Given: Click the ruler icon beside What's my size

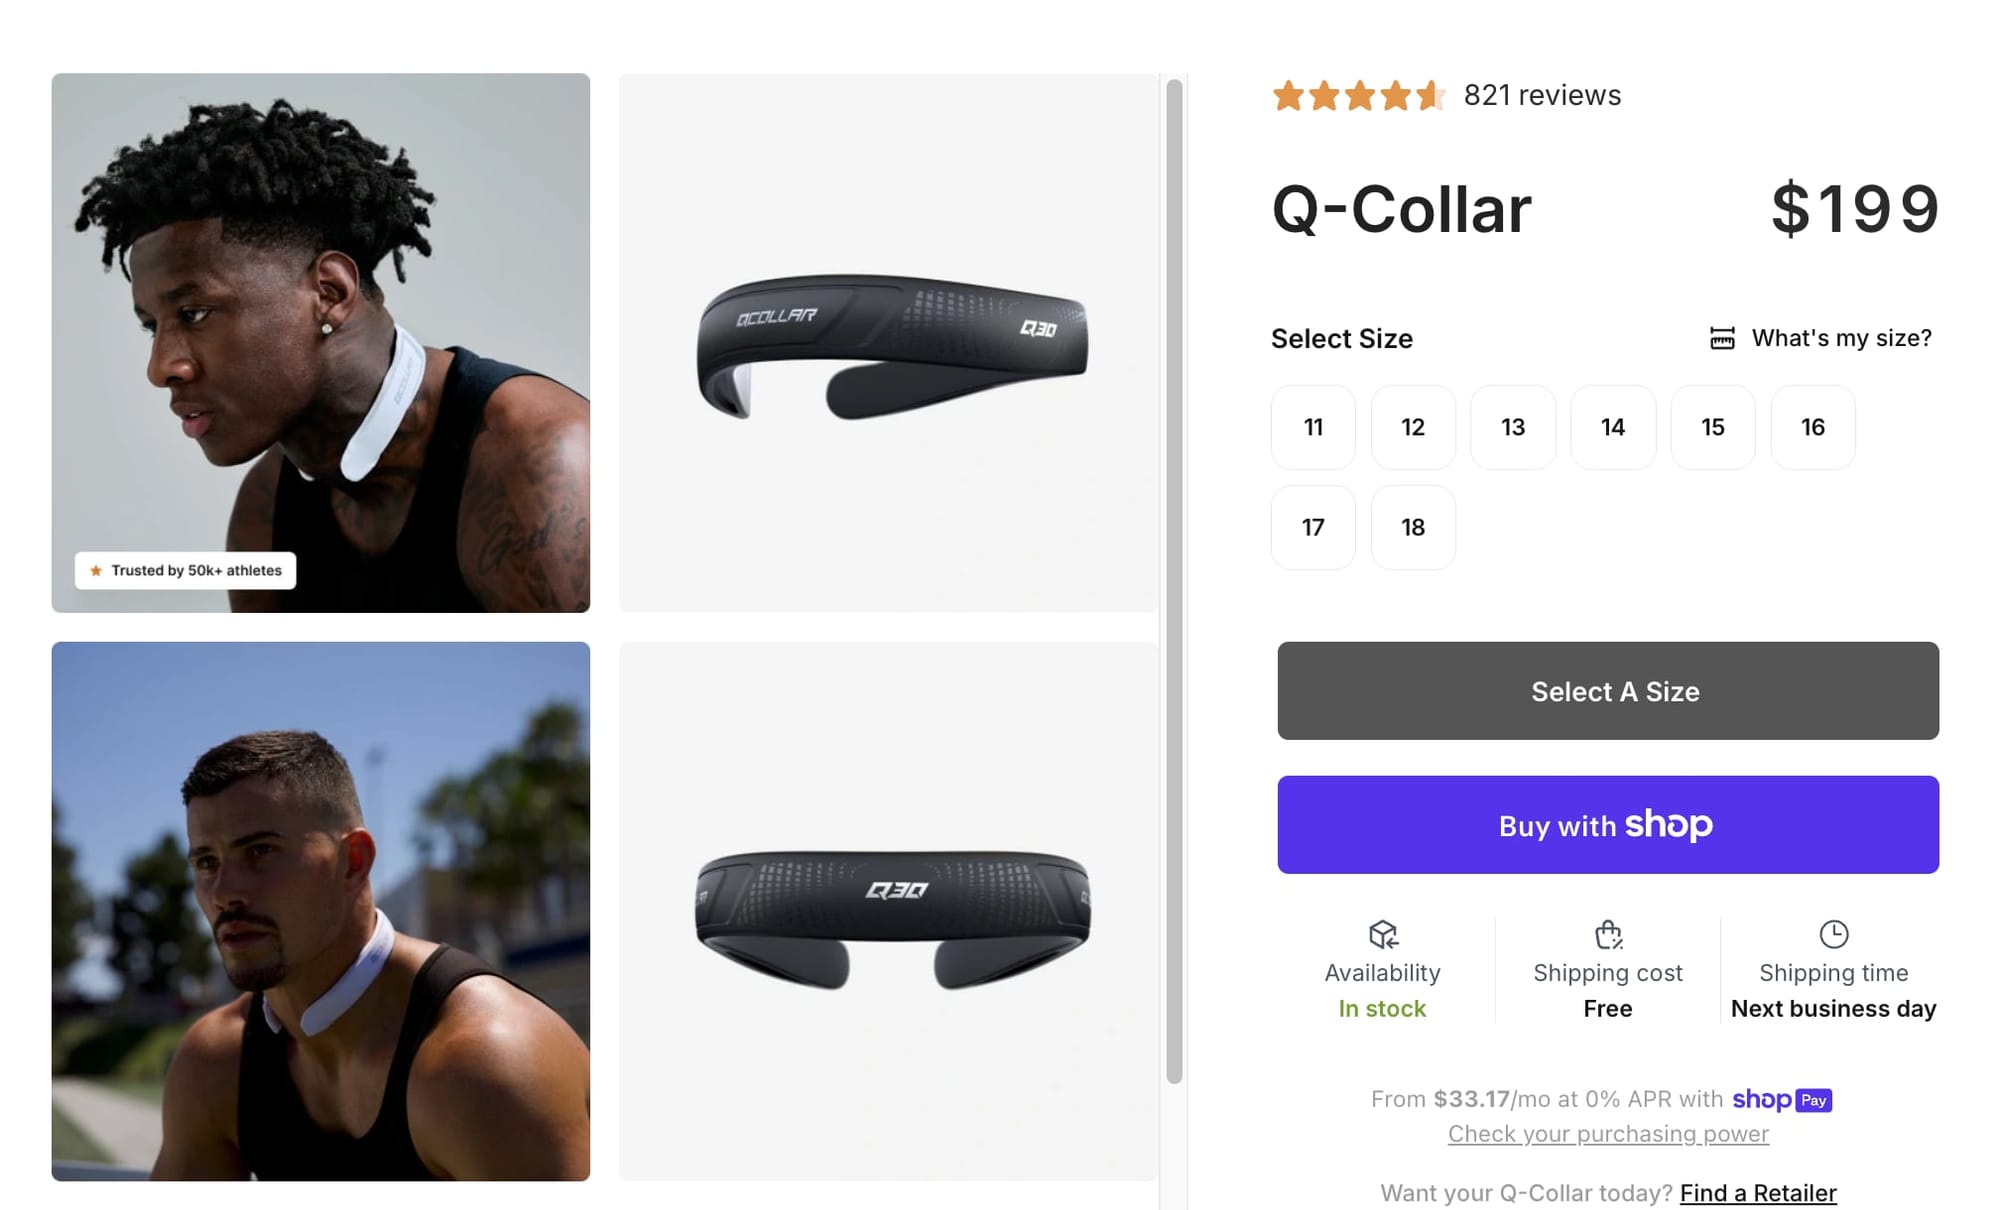Looking at the screenshot, I should 1722,338.
